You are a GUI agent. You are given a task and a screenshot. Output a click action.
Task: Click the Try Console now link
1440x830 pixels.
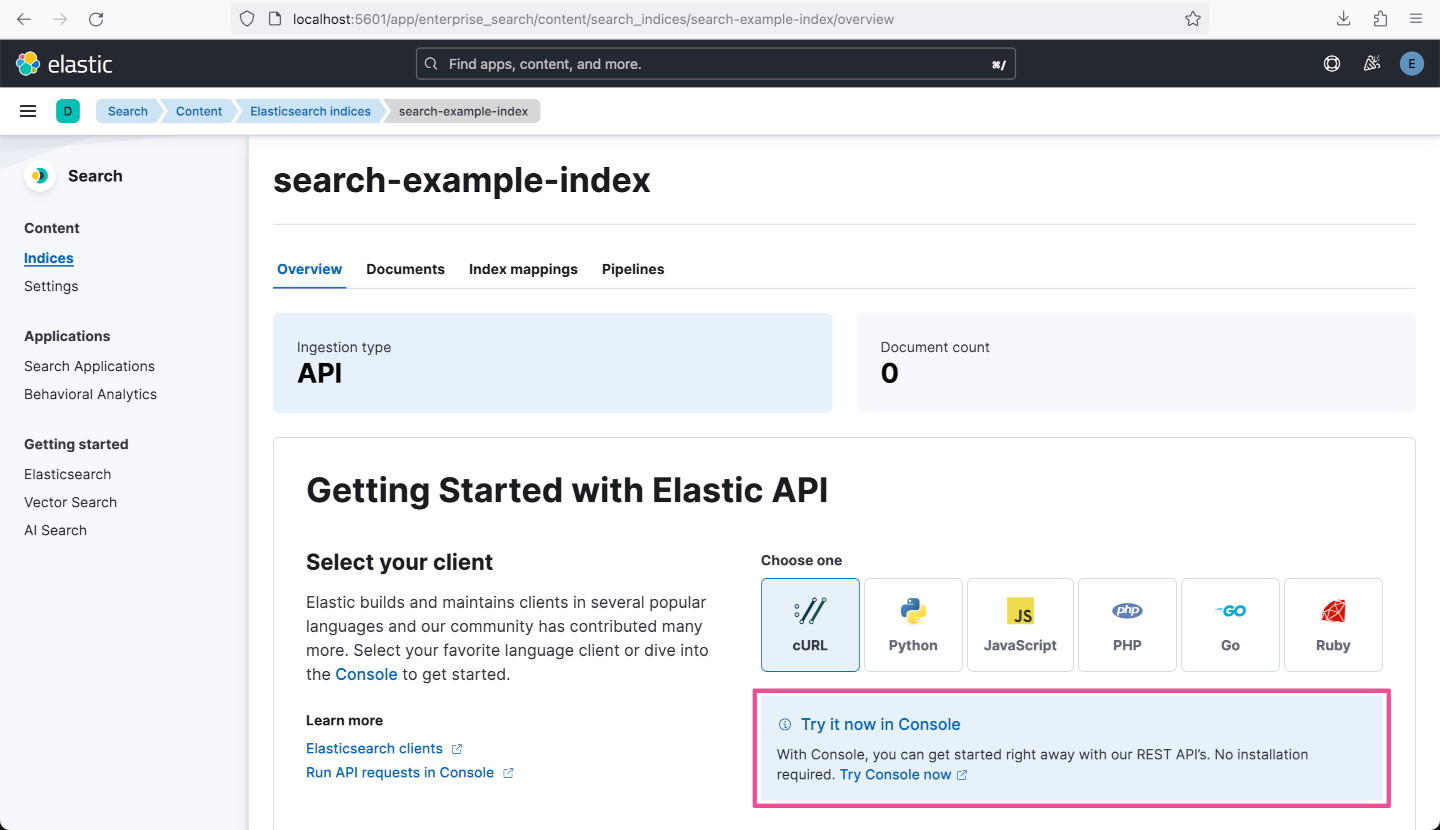903,774
